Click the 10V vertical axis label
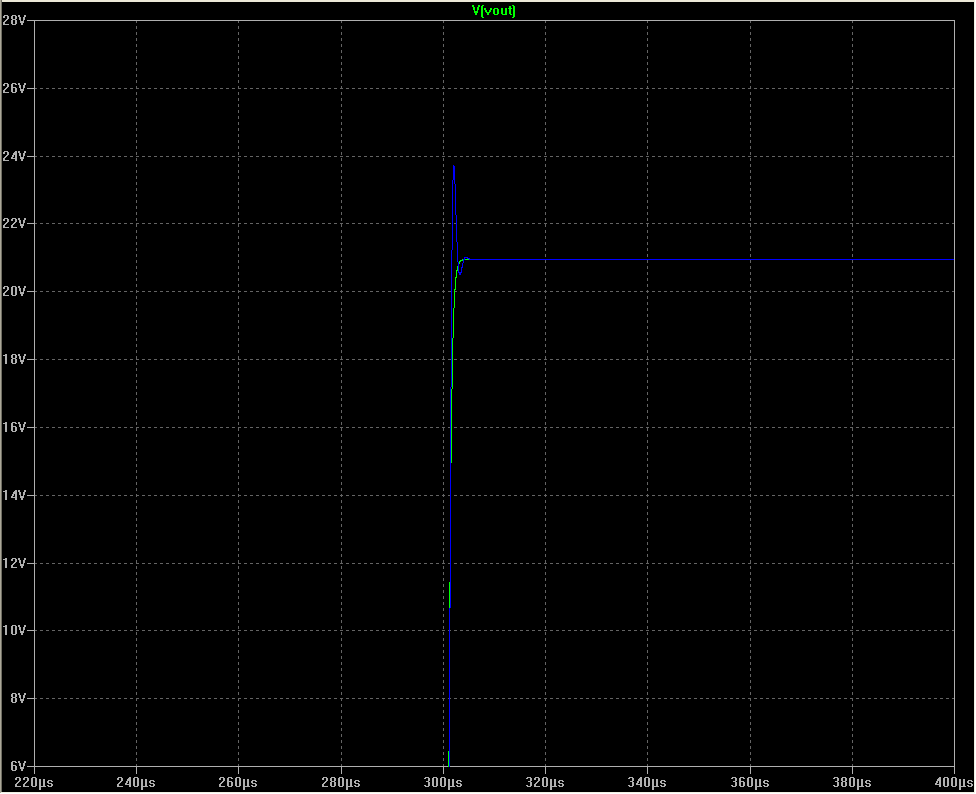 tap(14, 630)
